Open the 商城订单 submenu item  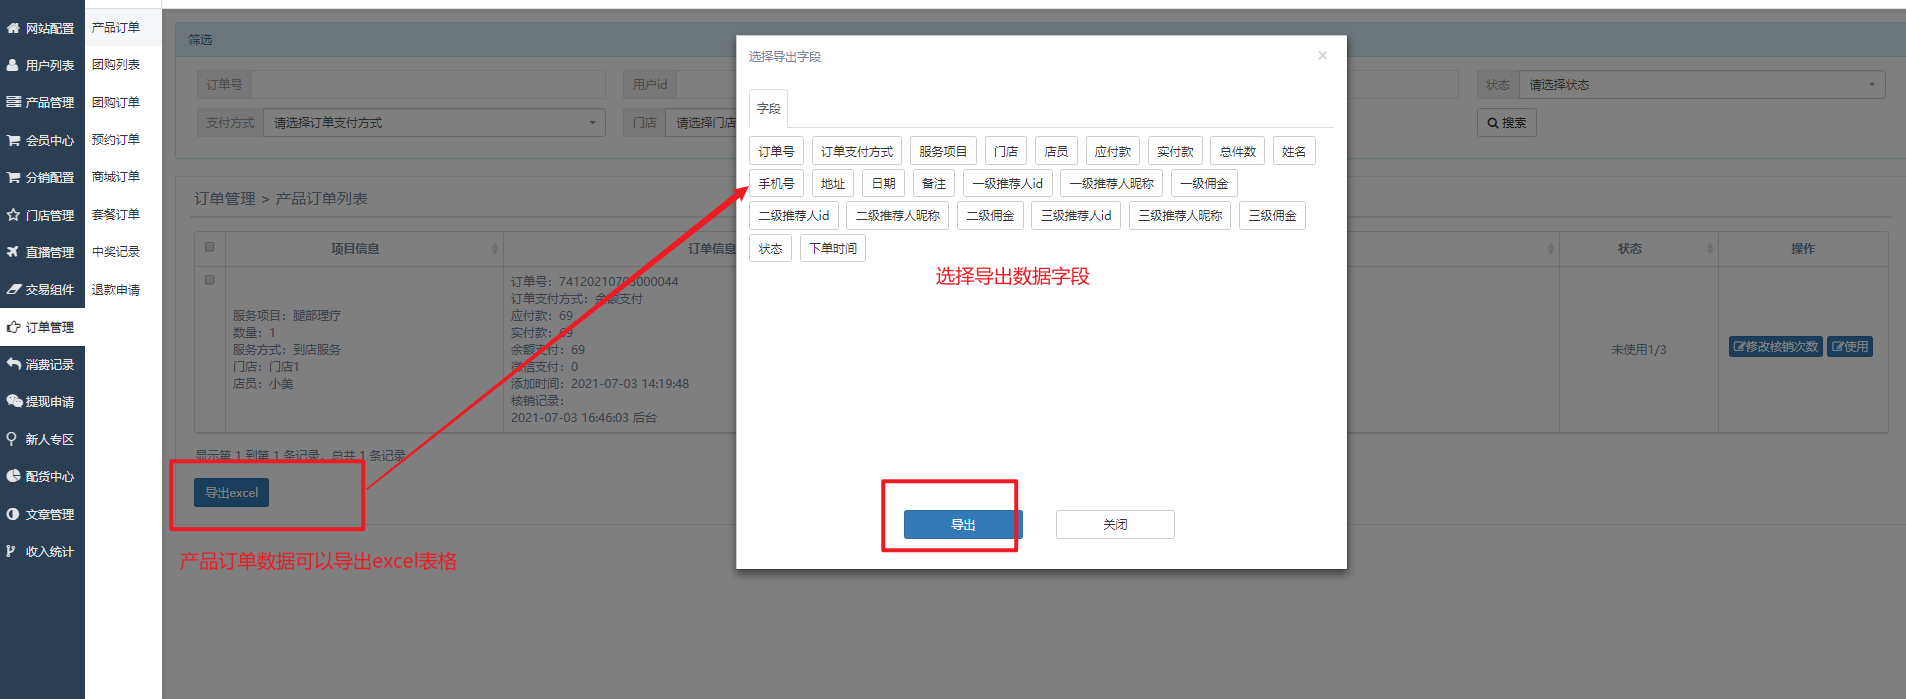point(116,176)
